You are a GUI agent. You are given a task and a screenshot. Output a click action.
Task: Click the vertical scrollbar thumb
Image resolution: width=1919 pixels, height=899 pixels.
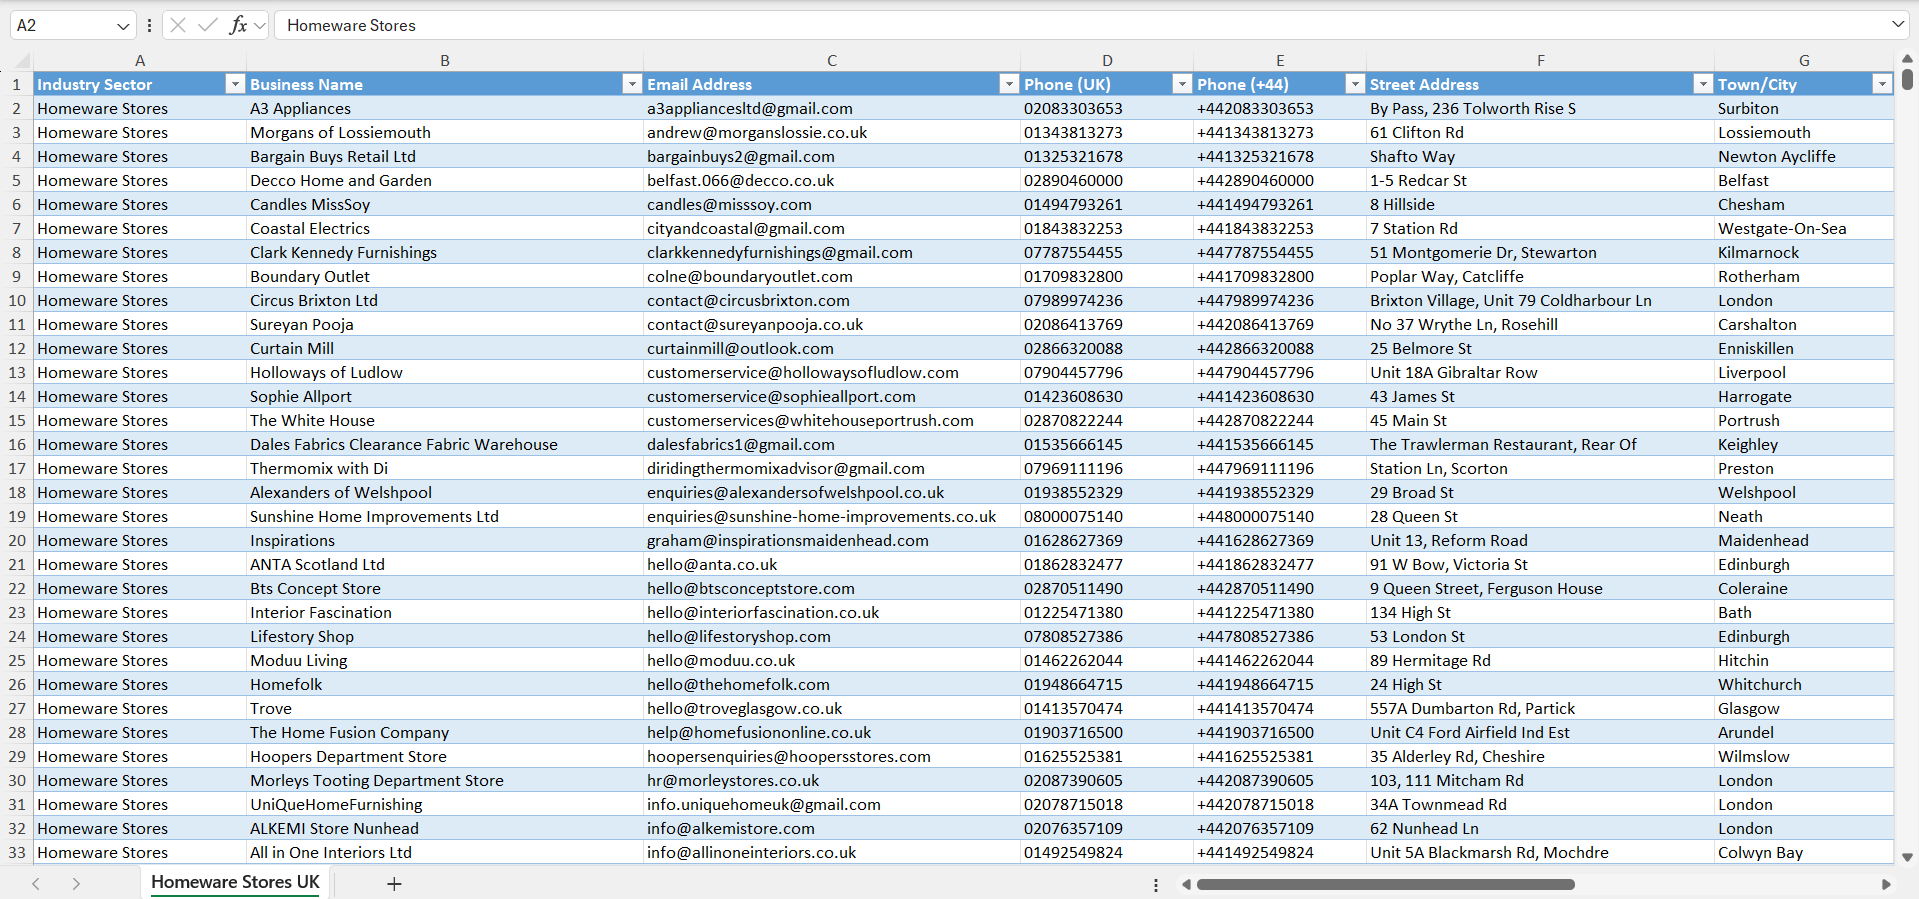click(1908, 79)
